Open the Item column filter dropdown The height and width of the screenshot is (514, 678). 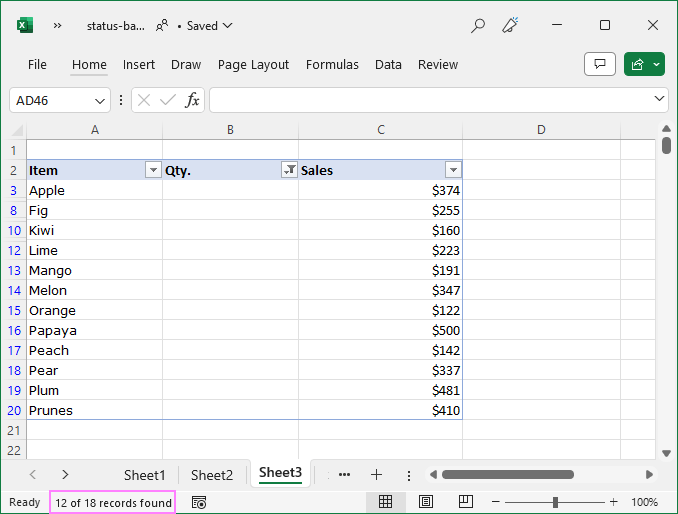pos(153,170)
